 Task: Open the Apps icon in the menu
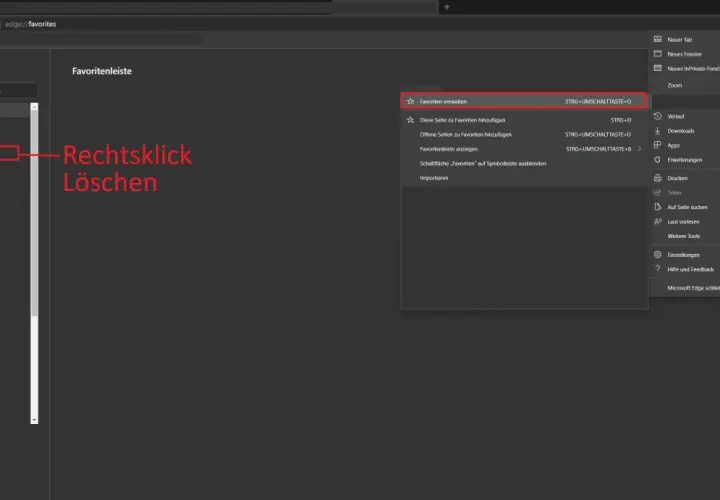[x=658, y=145]
